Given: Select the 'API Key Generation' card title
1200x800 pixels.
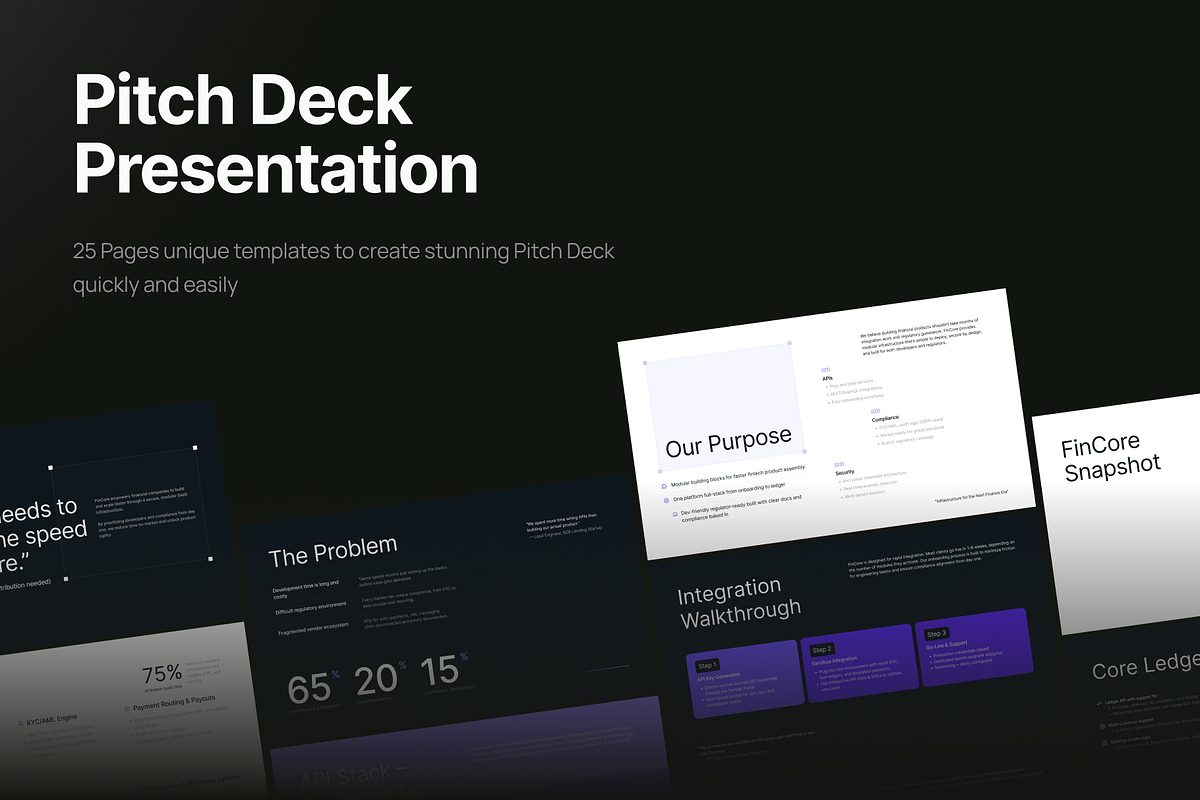Looking at the screenshot, I should click(x=720, y=679).
